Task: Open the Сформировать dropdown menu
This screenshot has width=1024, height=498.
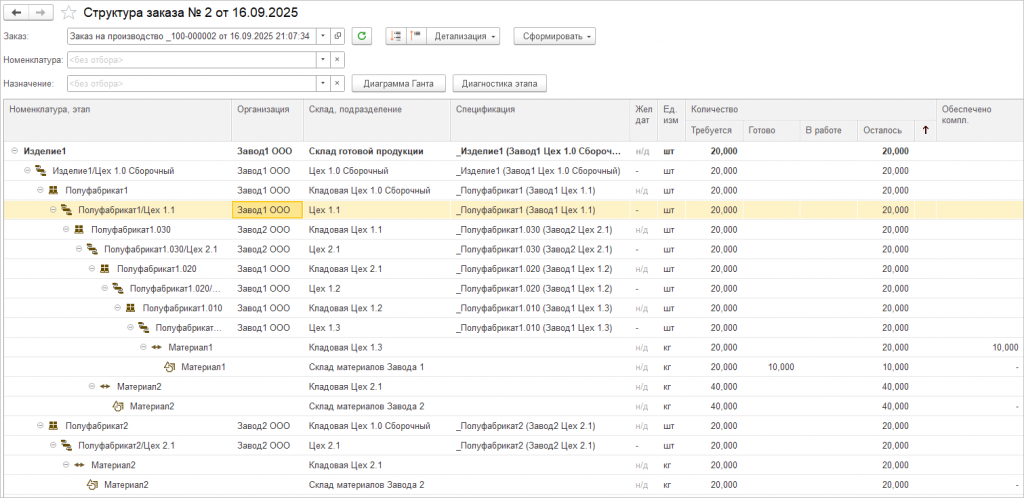Action: [554, 37]
